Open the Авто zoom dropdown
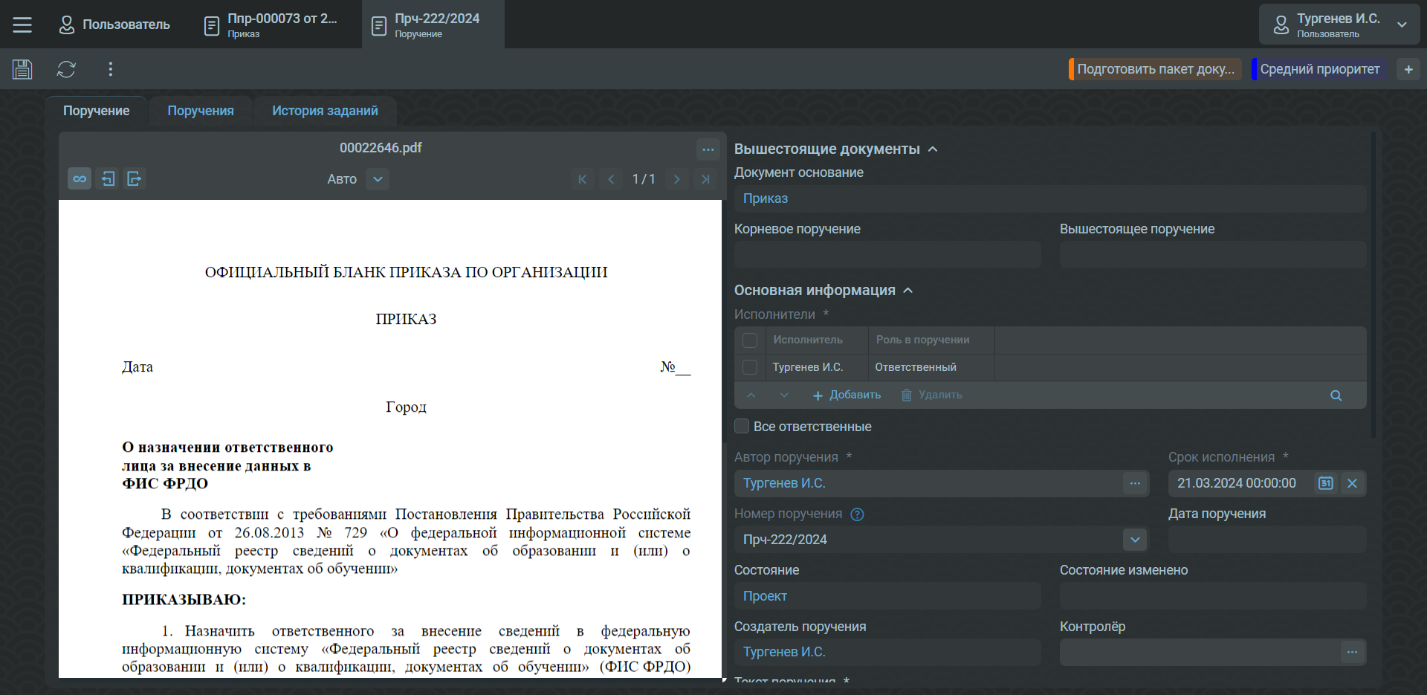The width and height of the screenshot is (1427, 695). [x=376, y=179]
